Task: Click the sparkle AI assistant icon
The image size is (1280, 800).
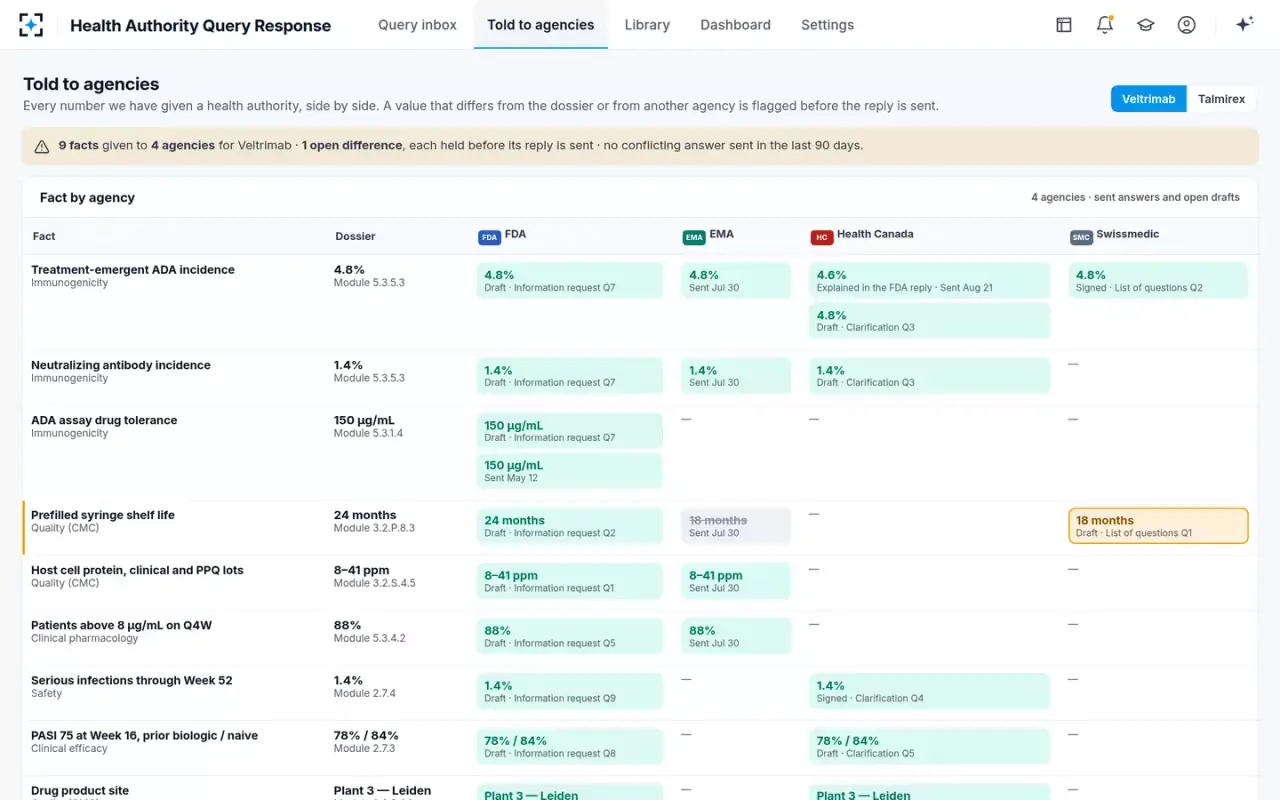Action: (1245, 25)
